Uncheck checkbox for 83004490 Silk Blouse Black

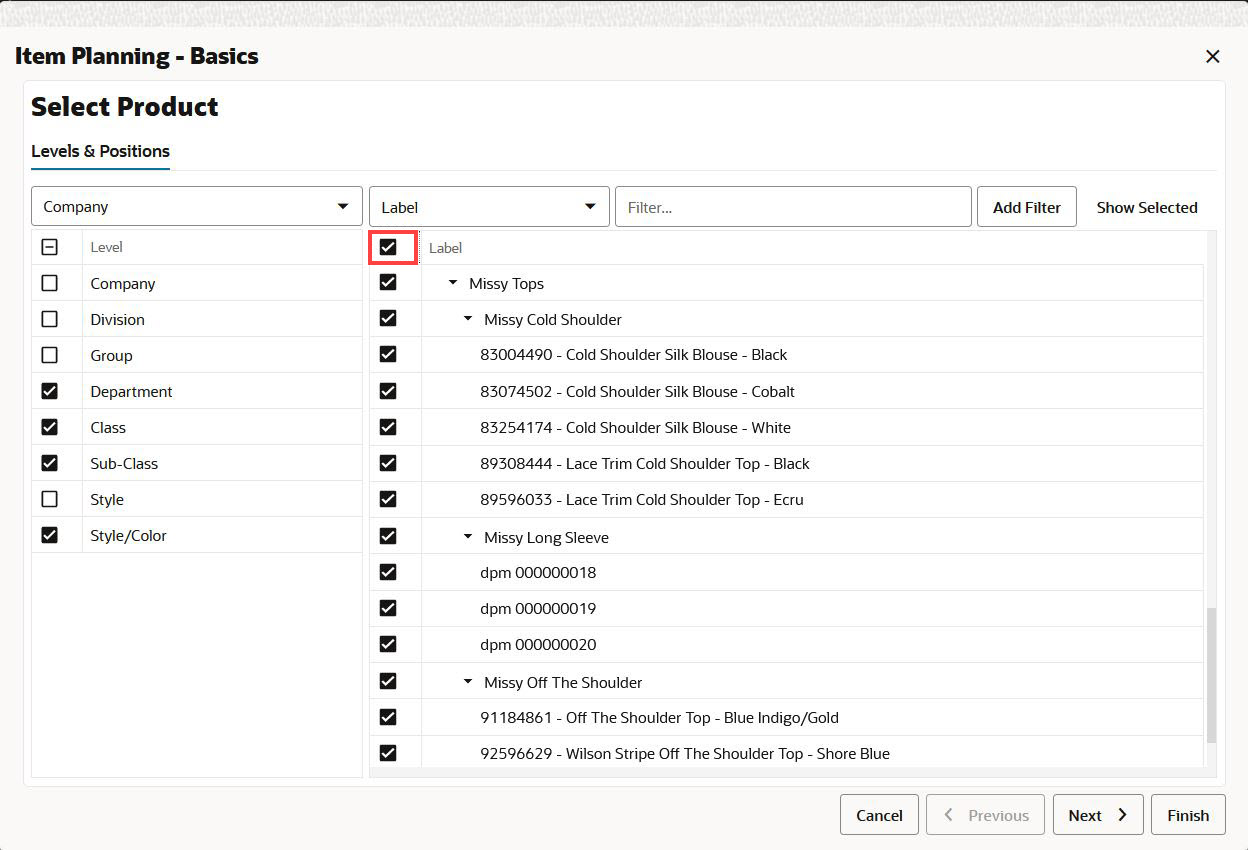(x=388, y=354)
